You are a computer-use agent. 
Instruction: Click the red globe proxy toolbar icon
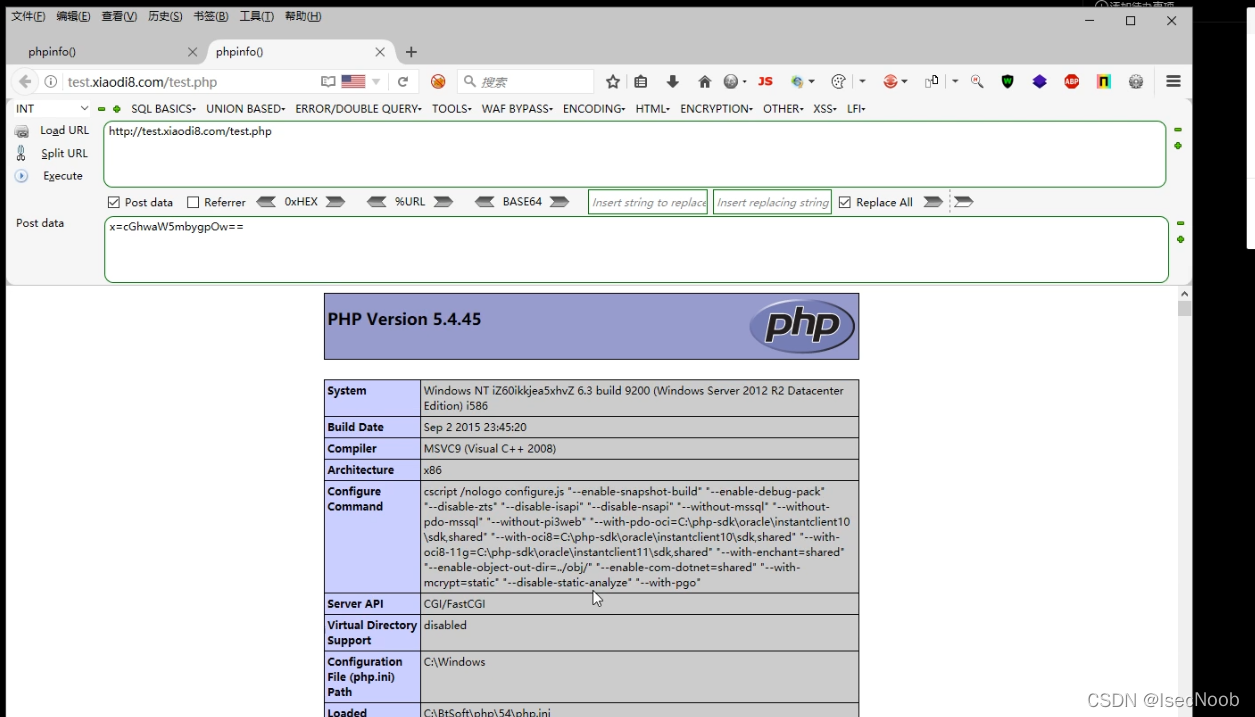[x=890, y=82]
